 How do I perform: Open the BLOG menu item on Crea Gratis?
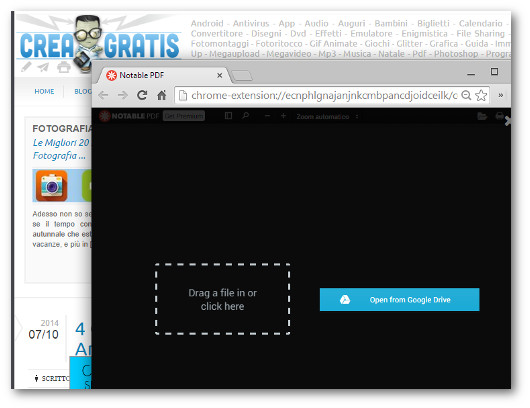[x=83, y=92]
